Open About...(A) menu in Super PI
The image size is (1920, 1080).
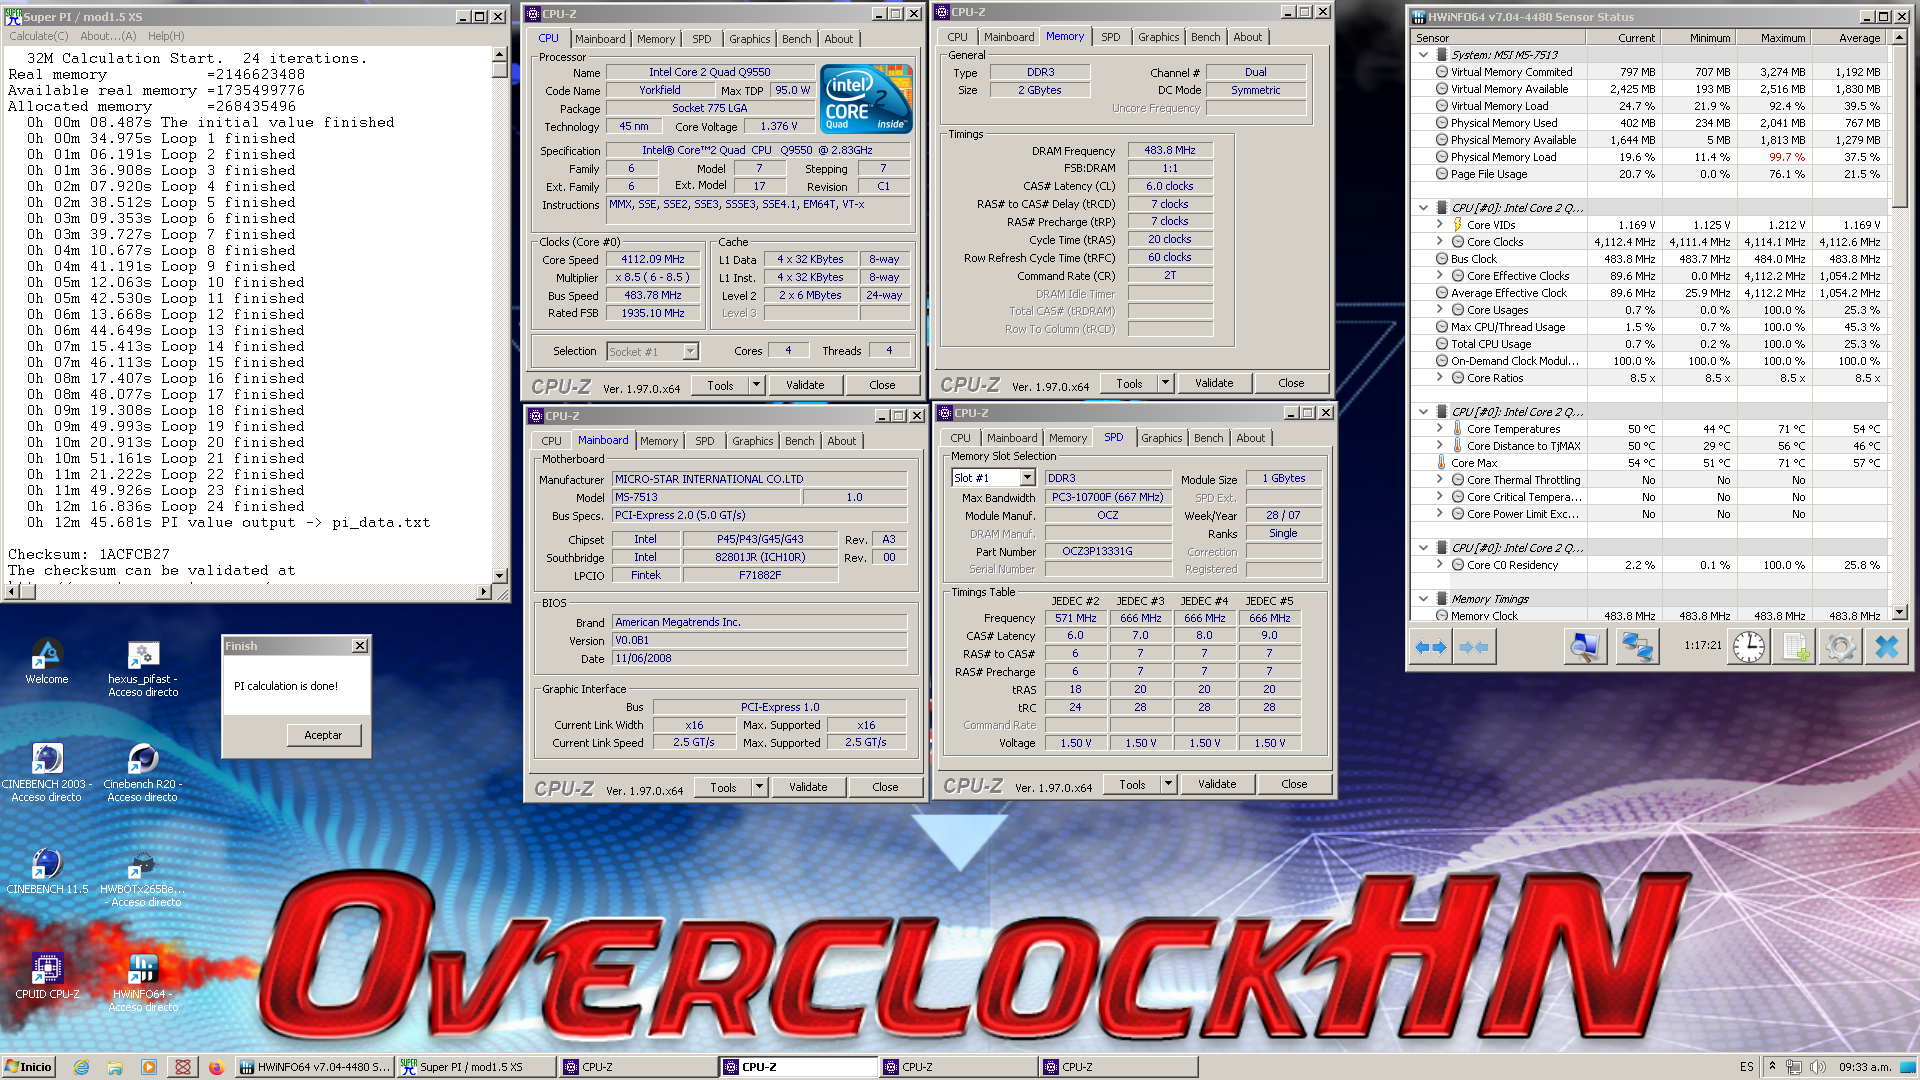coord(108,36)
